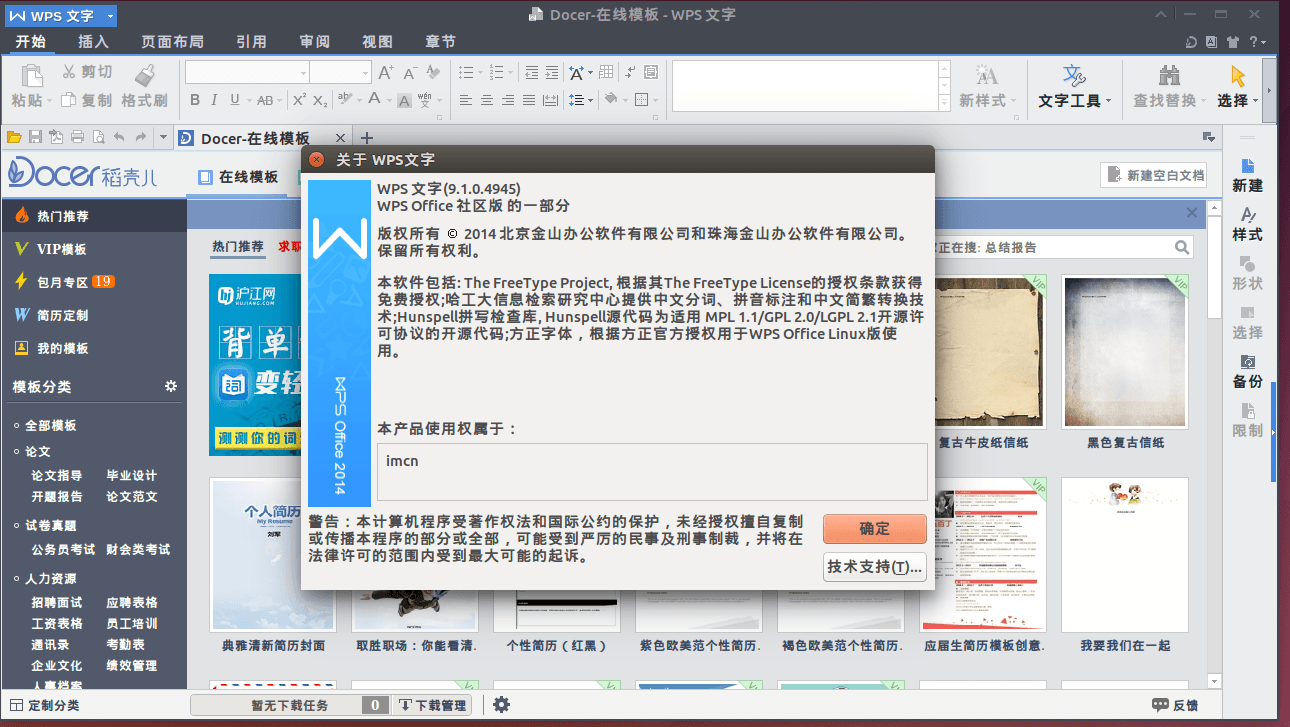Viewport: 1290px width, 727px height.
Task: Click the save floppy disk icon
Action: point(35,137)
